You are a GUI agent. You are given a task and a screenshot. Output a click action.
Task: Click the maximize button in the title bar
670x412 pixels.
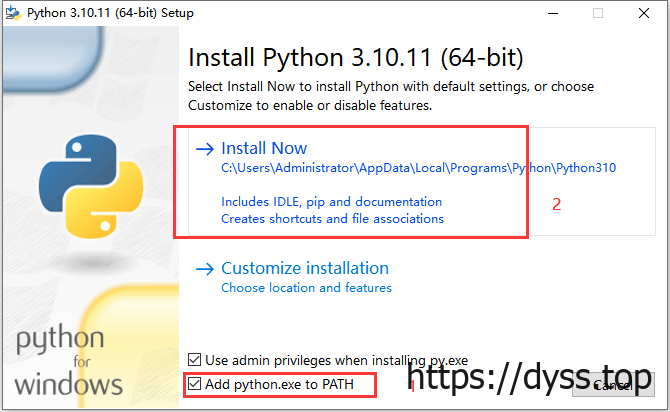pos(598,13)
